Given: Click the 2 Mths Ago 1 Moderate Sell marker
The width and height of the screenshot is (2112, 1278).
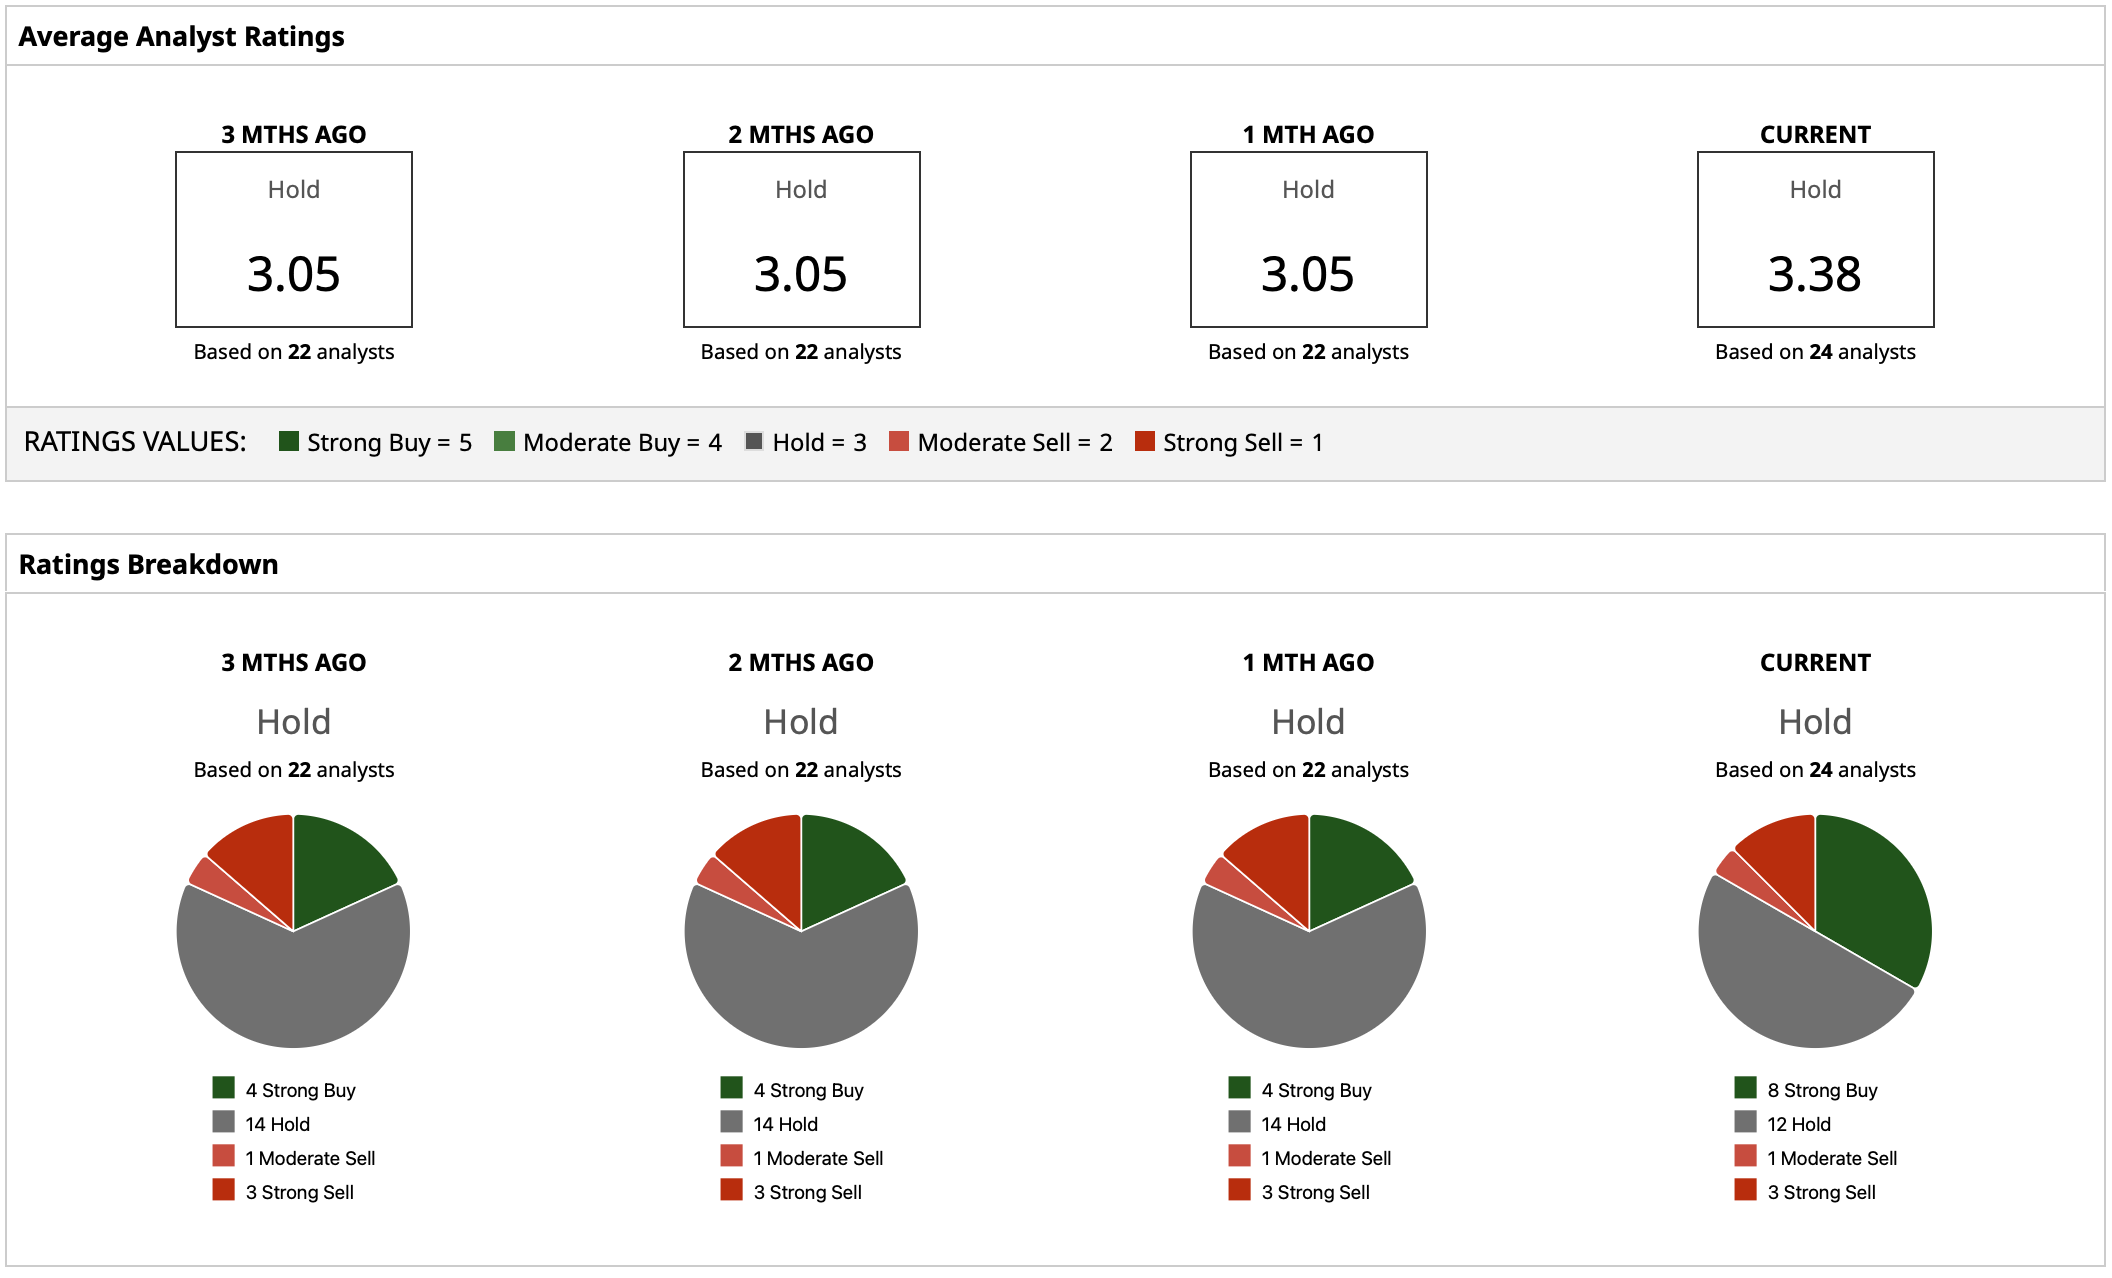Looking at the screenshot, I should pos(731,1156).
